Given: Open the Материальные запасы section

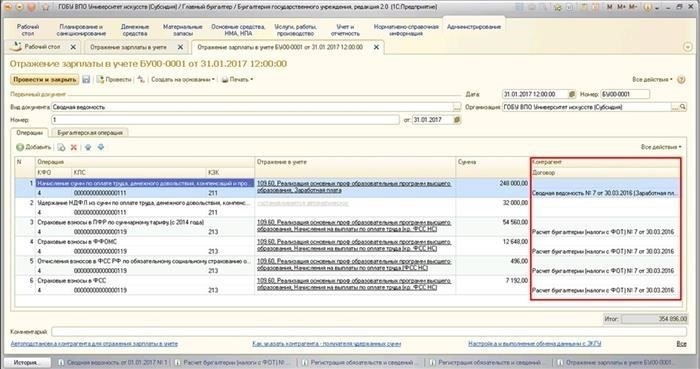Looking at the screenshot, I should (183, 30).
